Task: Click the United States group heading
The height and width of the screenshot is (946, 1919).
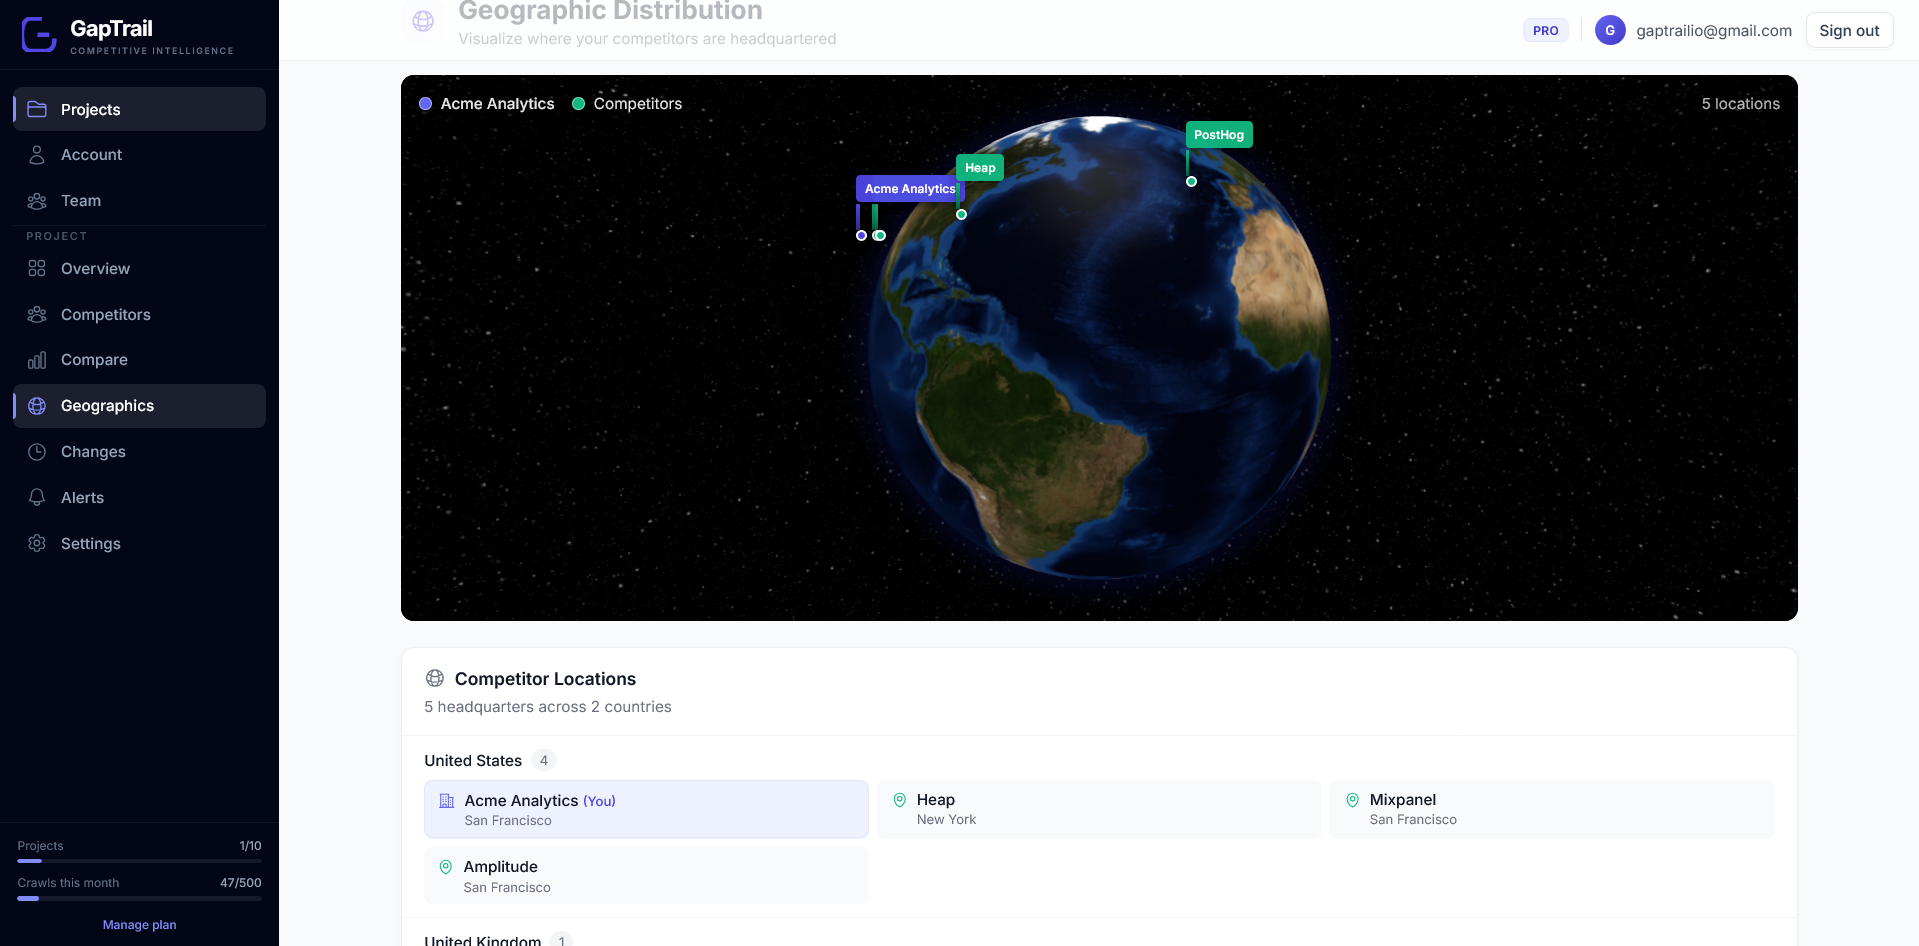Action: (x=473, y=761)
